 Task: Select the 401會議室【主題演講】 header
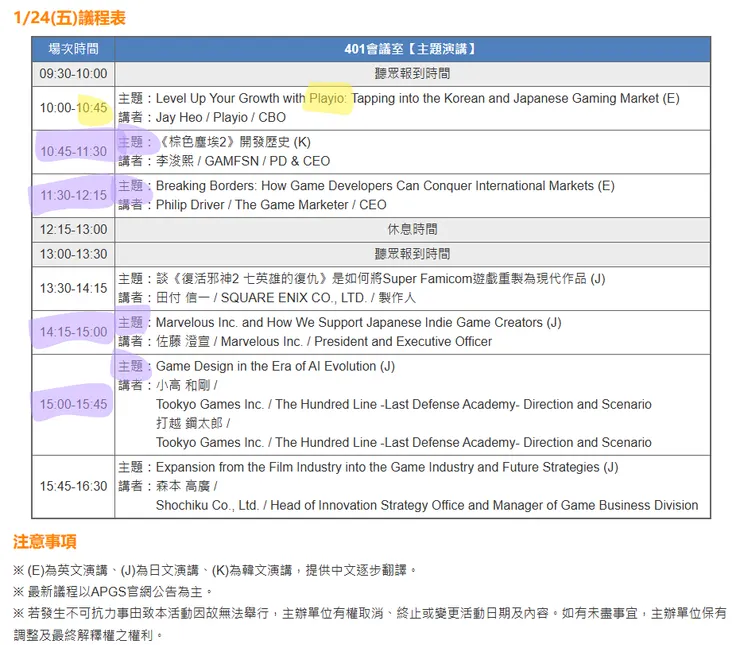pos(412,49)
